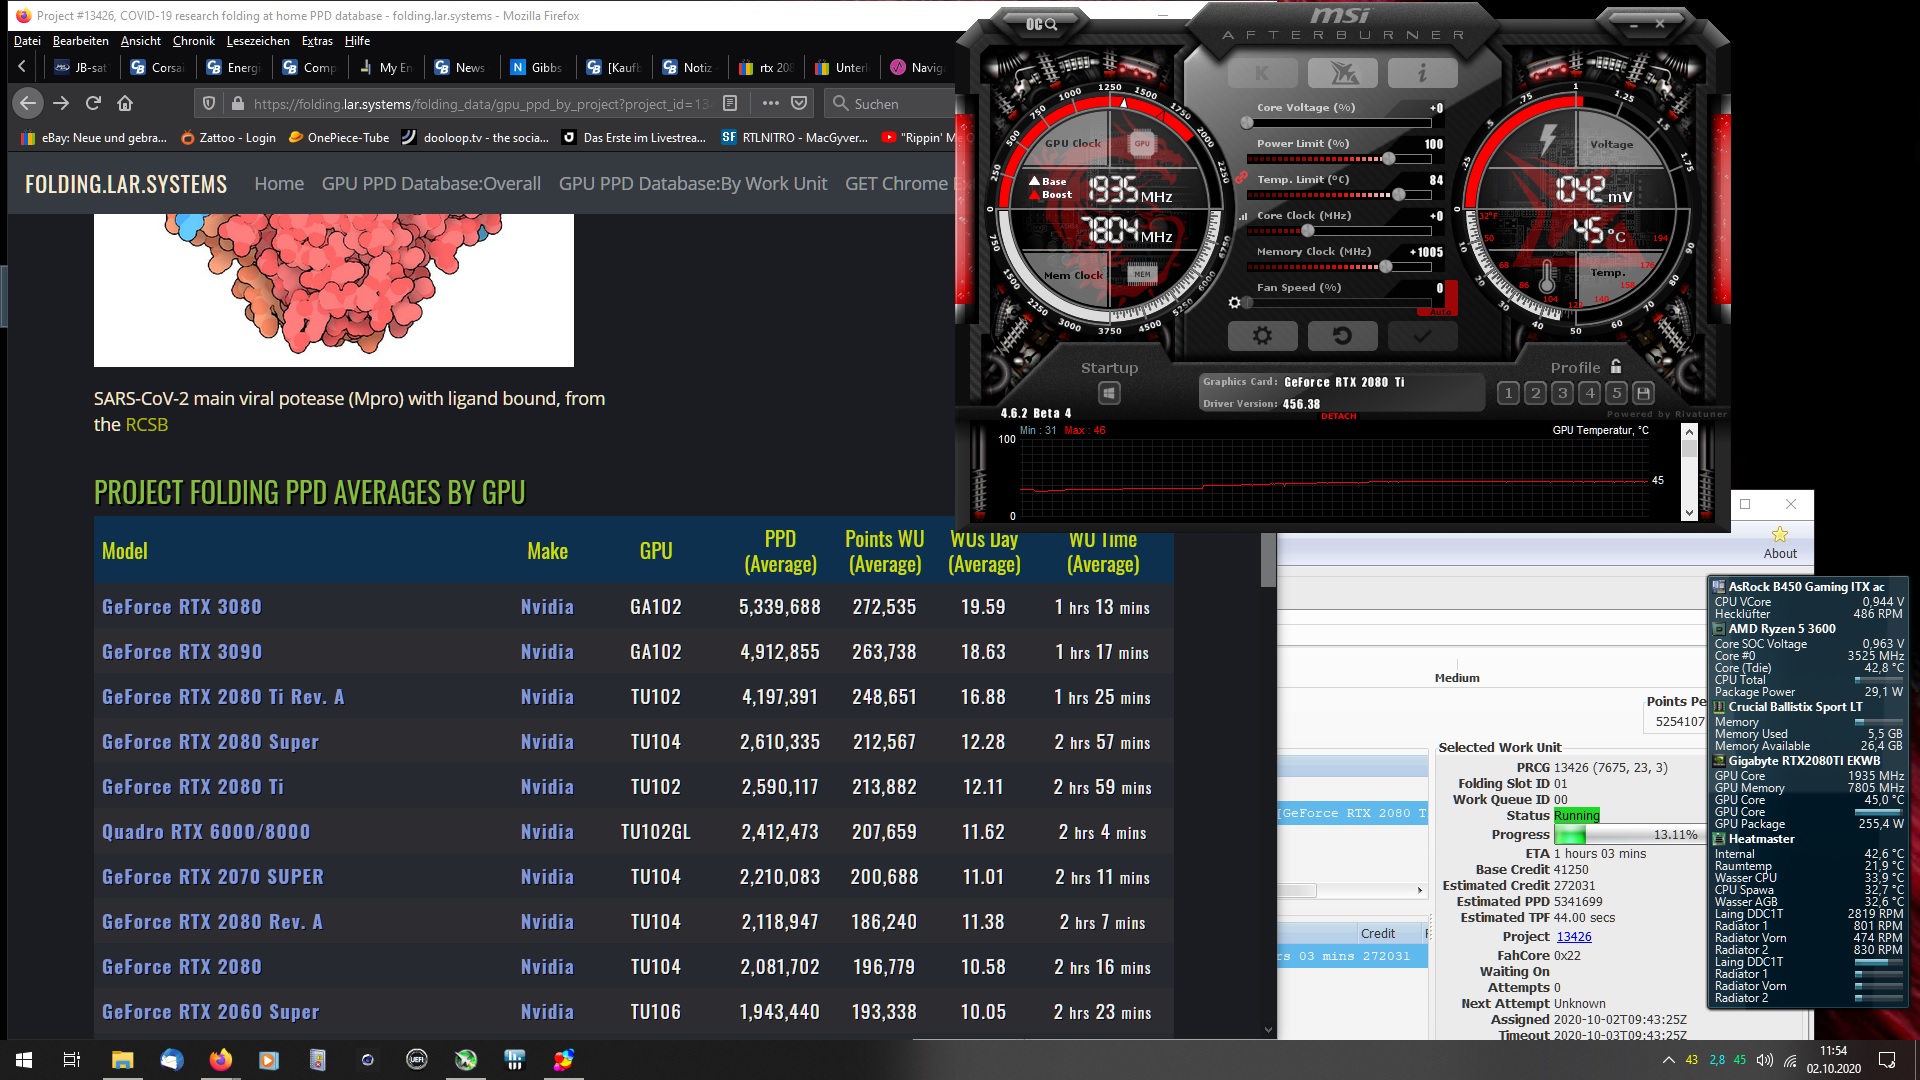Open the Kombustor K button
Image resolution: width=1920 pixels, height=1080 pixels.
1262,73
